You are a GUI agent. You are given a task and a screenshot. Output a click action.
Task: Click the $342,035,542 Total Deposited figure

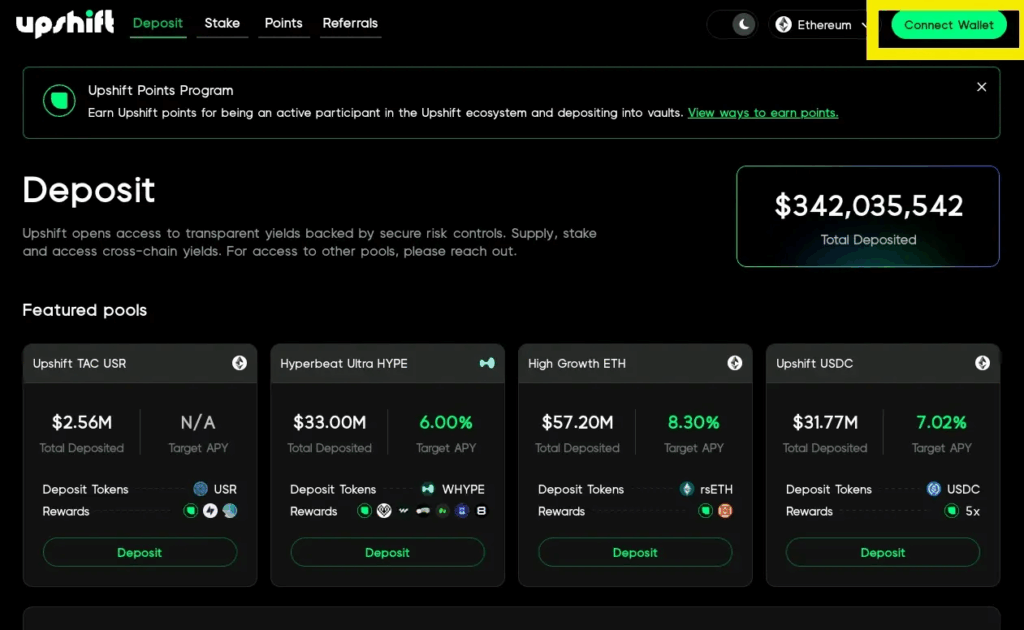click(869, 206)
